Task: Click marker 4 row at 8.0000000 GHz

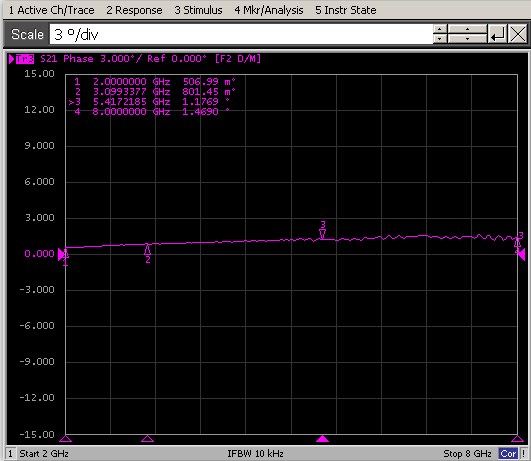Action: 151,112
